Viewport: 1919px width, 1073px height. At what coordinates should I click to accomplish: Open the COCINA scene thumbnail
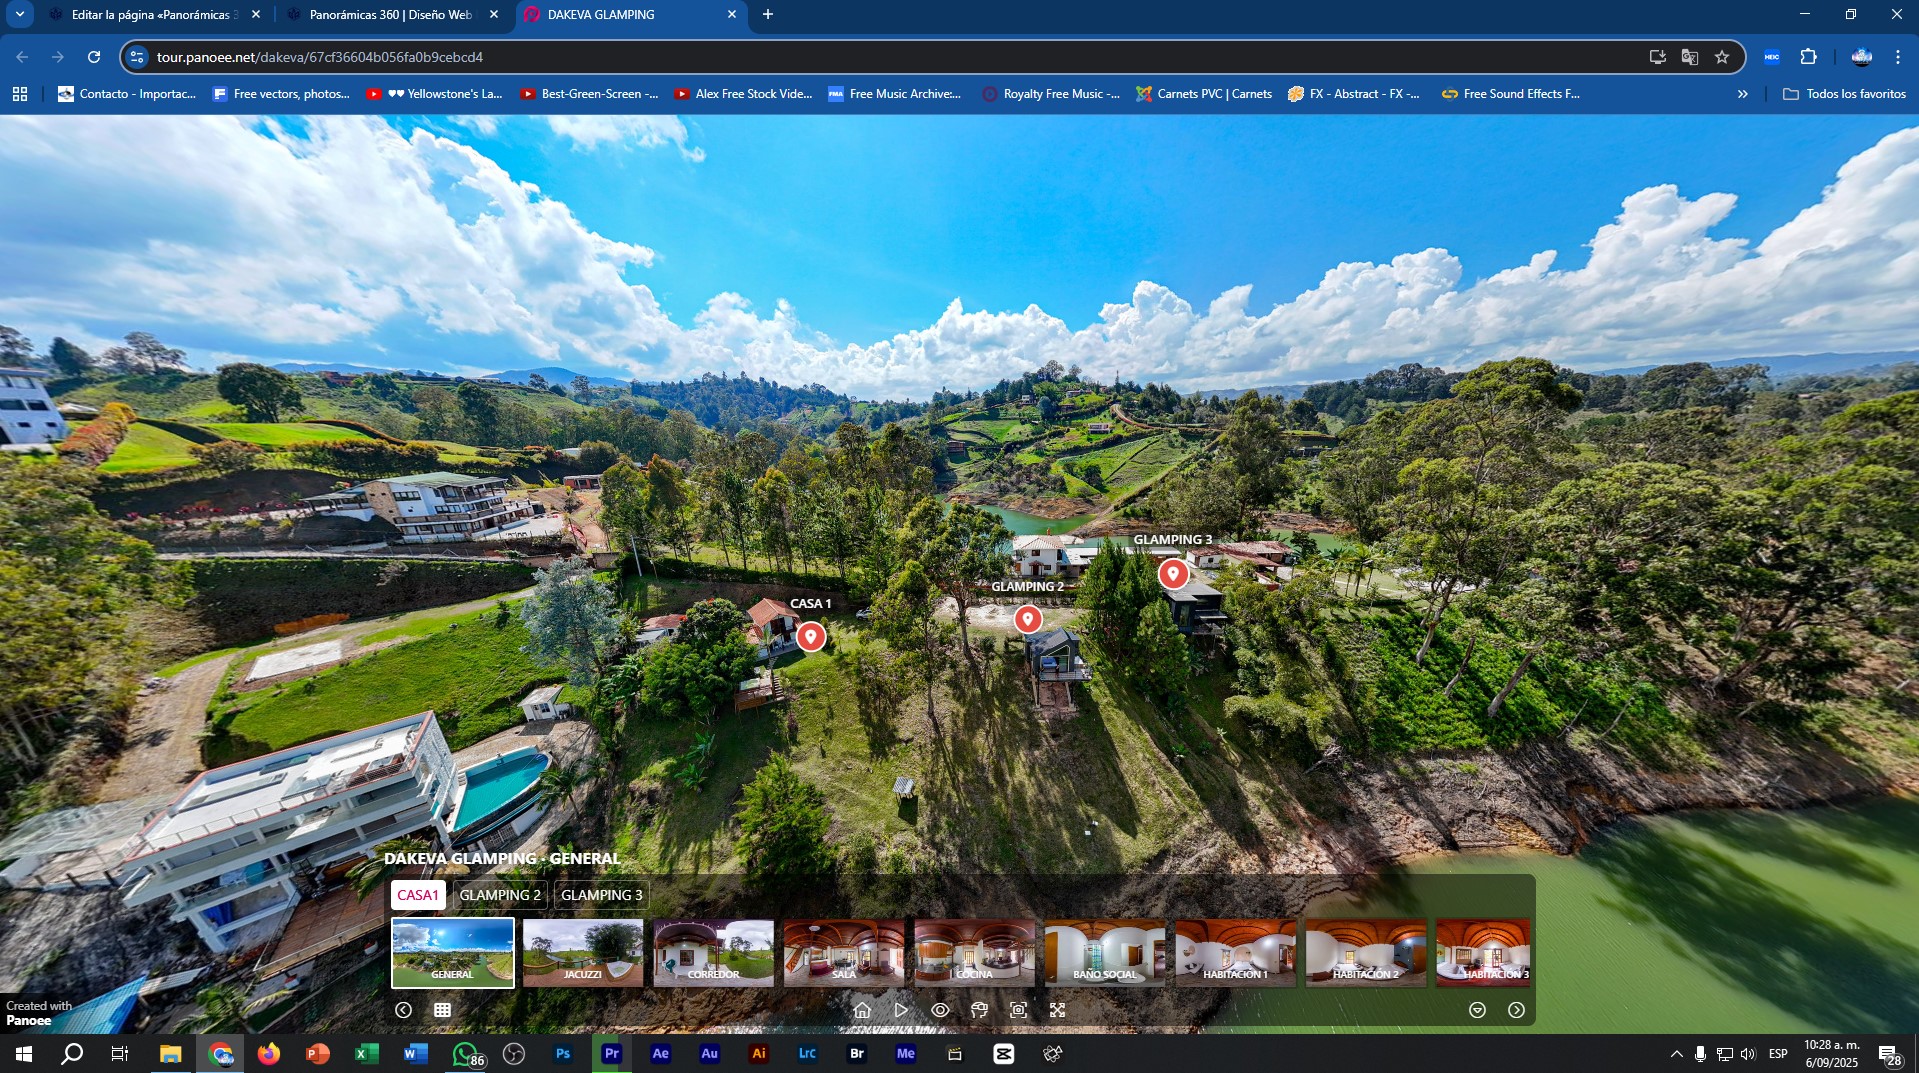[x=974, y=953]
